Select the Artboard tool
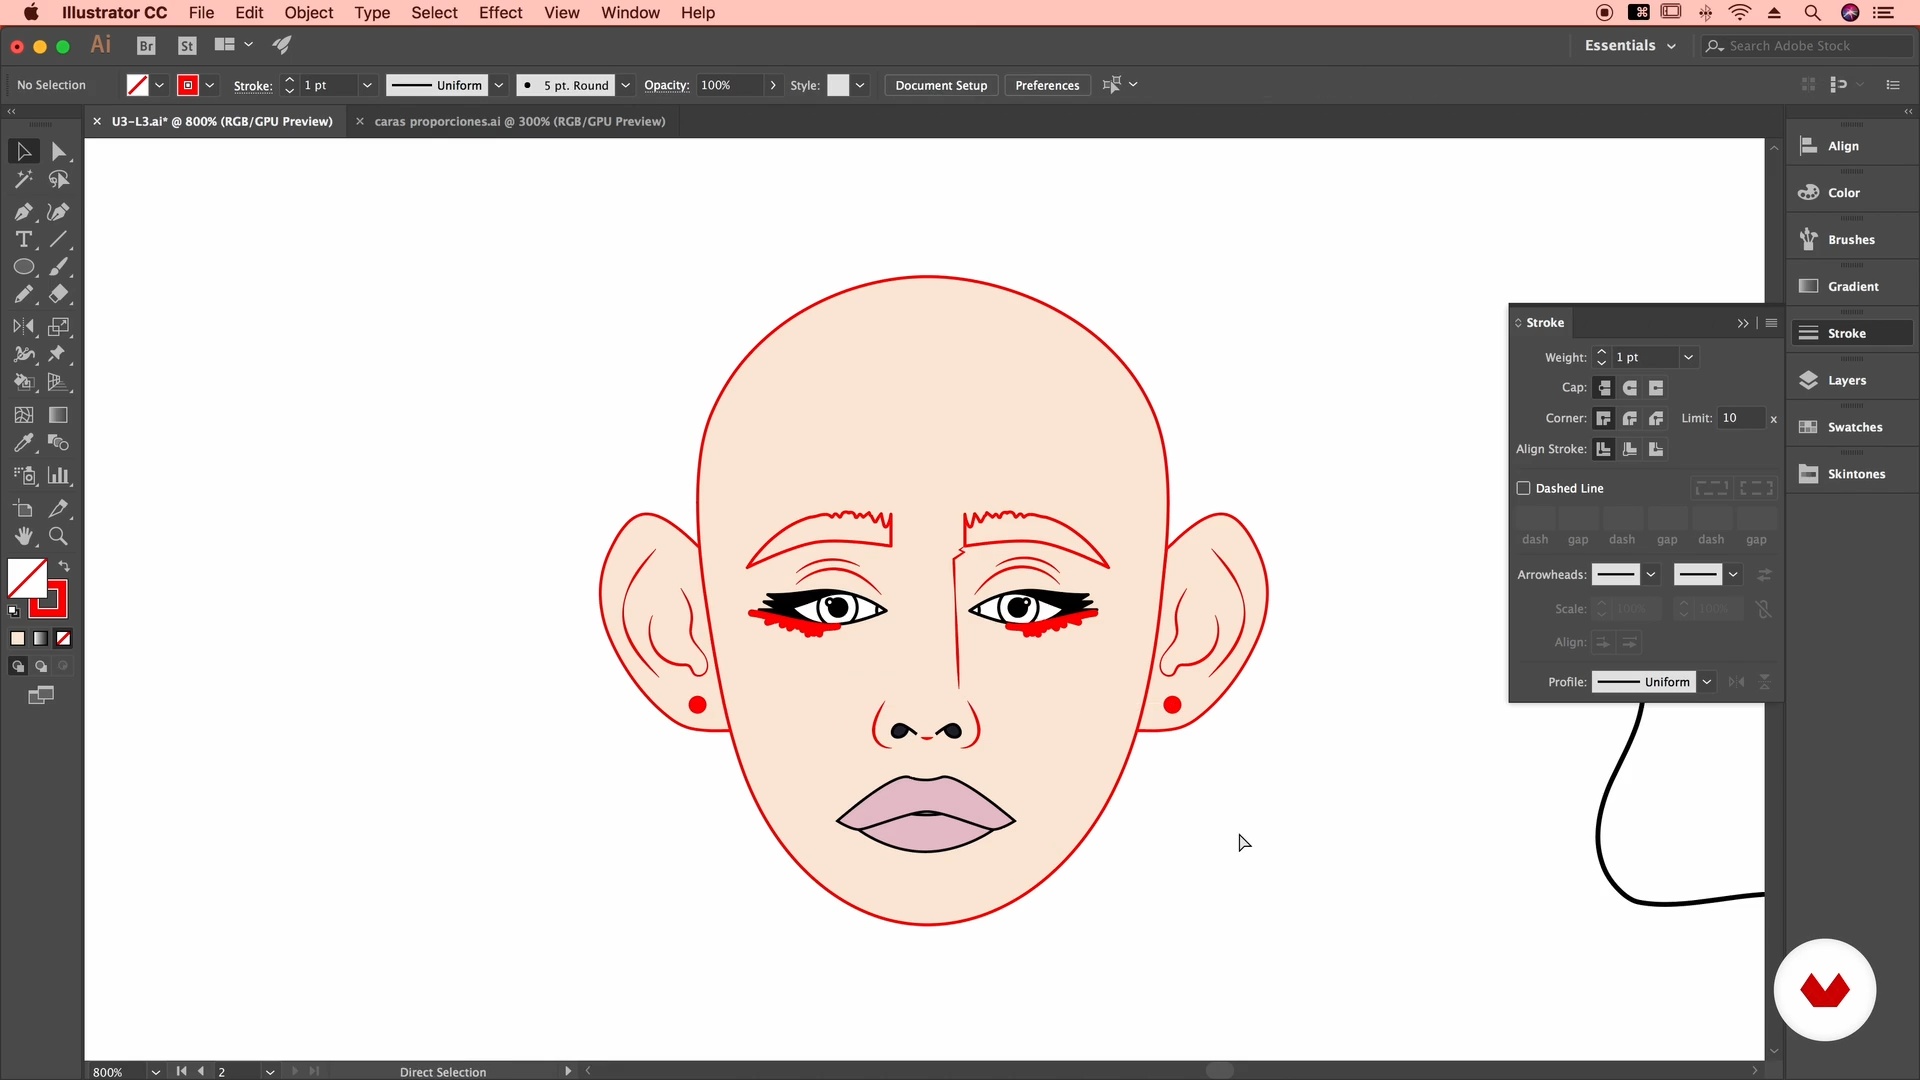Screen dimensions: 1920x1080 [x=24, y=509]
